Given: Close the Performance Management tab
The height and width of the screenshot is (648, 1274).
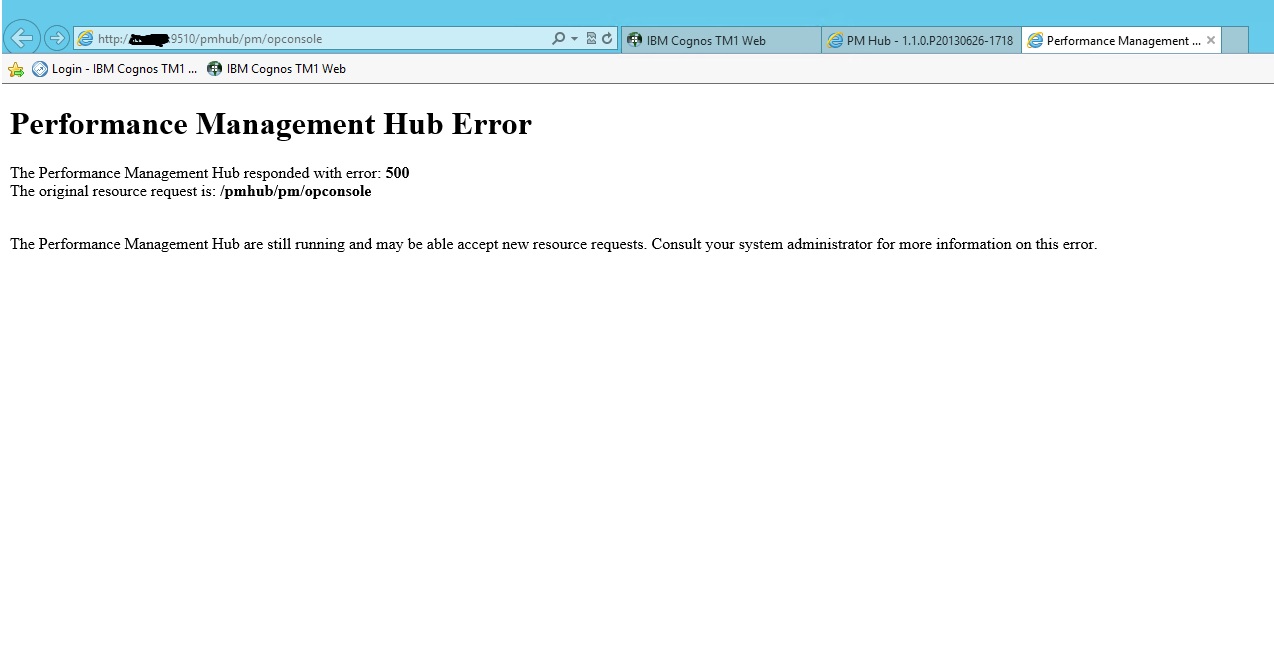Looking at the screenshot, I should pyautogui.click(x=1211, y=40).
